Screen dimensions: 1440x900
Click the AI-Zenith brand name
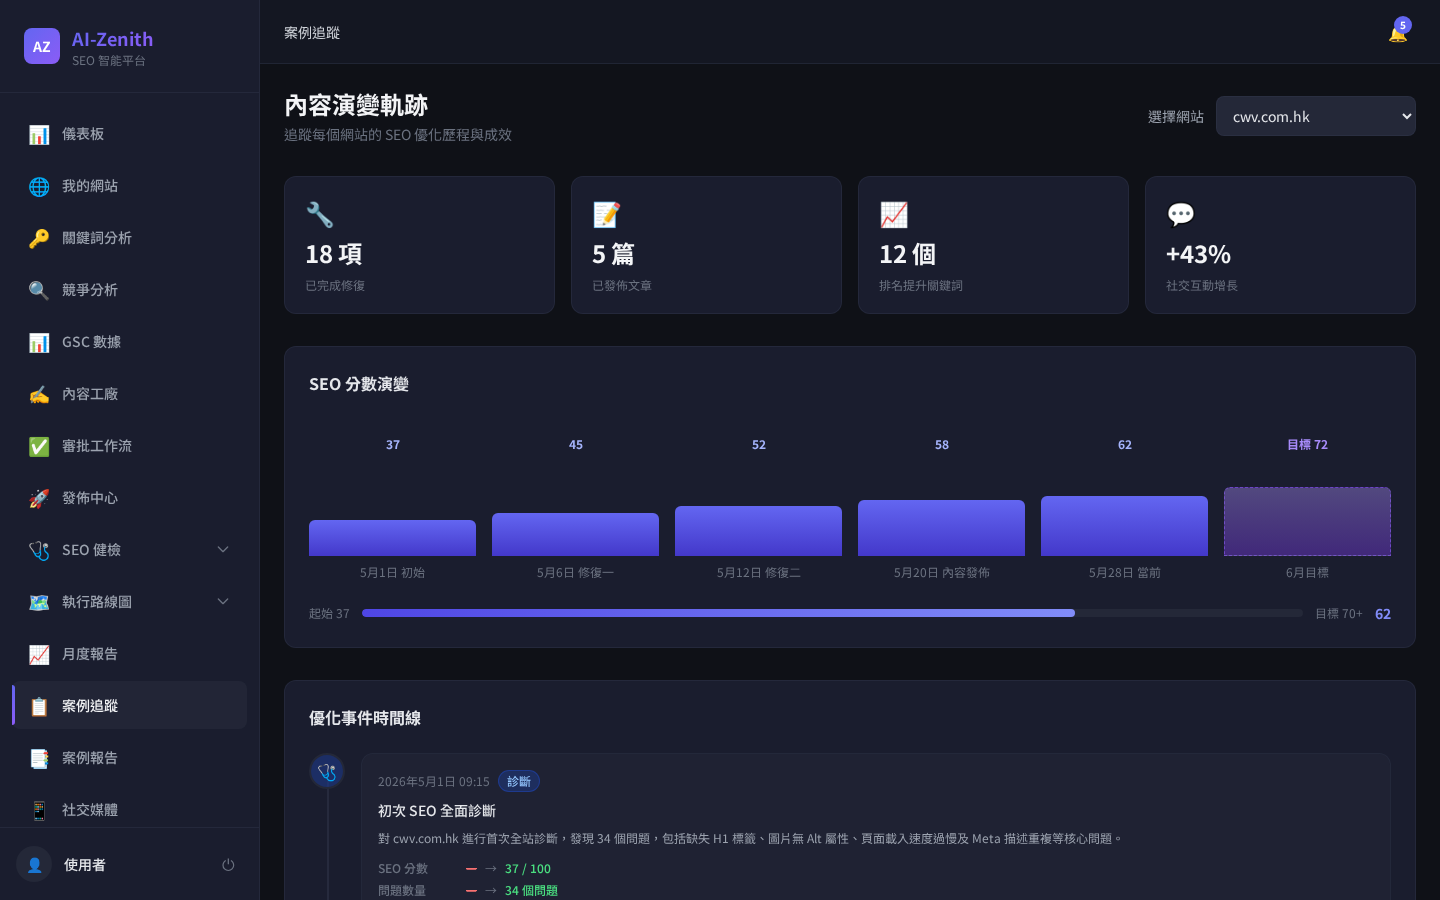[112, 39]
